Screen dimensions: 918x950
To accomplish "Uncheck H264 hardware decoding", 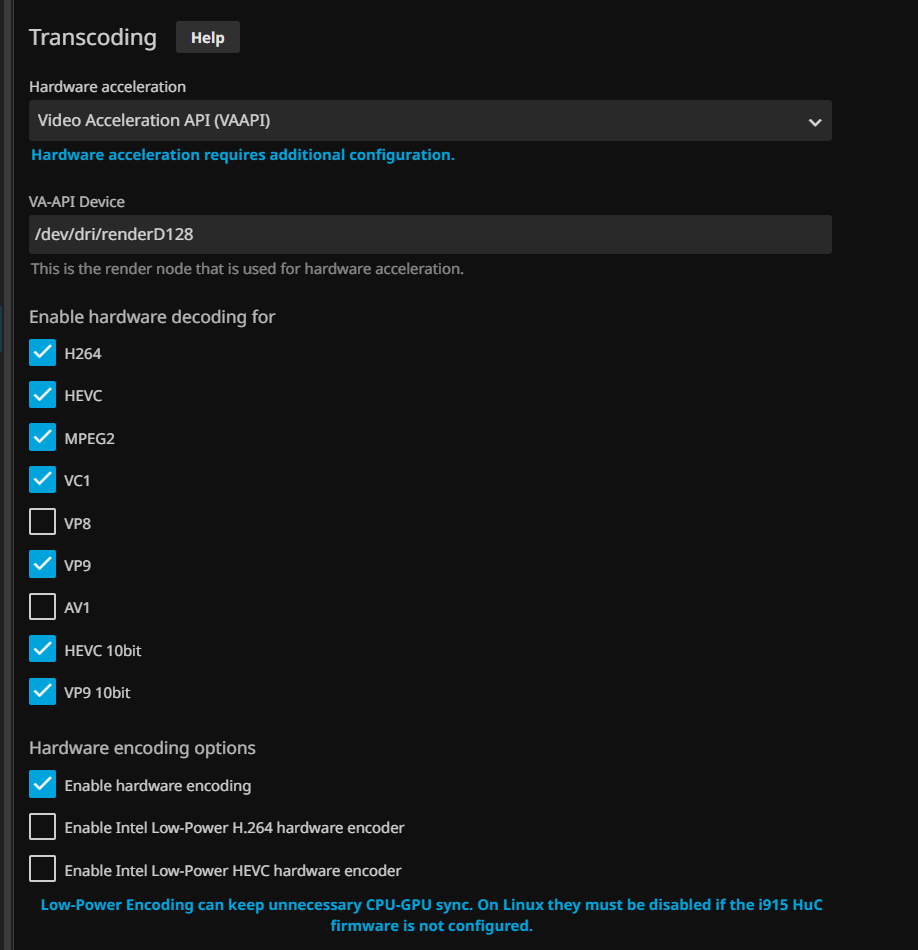I will click(43, 353).
